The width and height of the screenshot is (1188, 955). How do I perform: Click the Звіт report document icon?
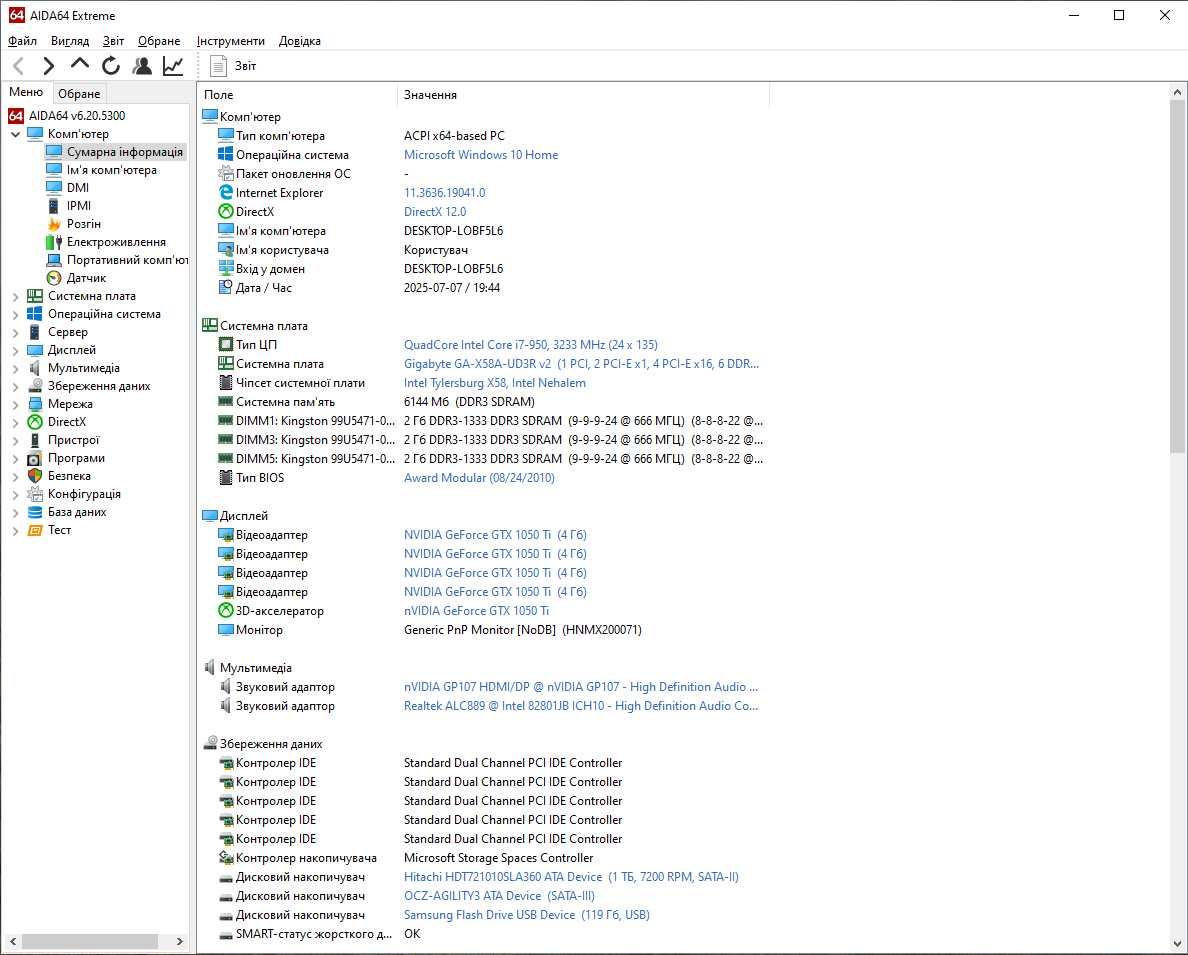tap(218, 67)
